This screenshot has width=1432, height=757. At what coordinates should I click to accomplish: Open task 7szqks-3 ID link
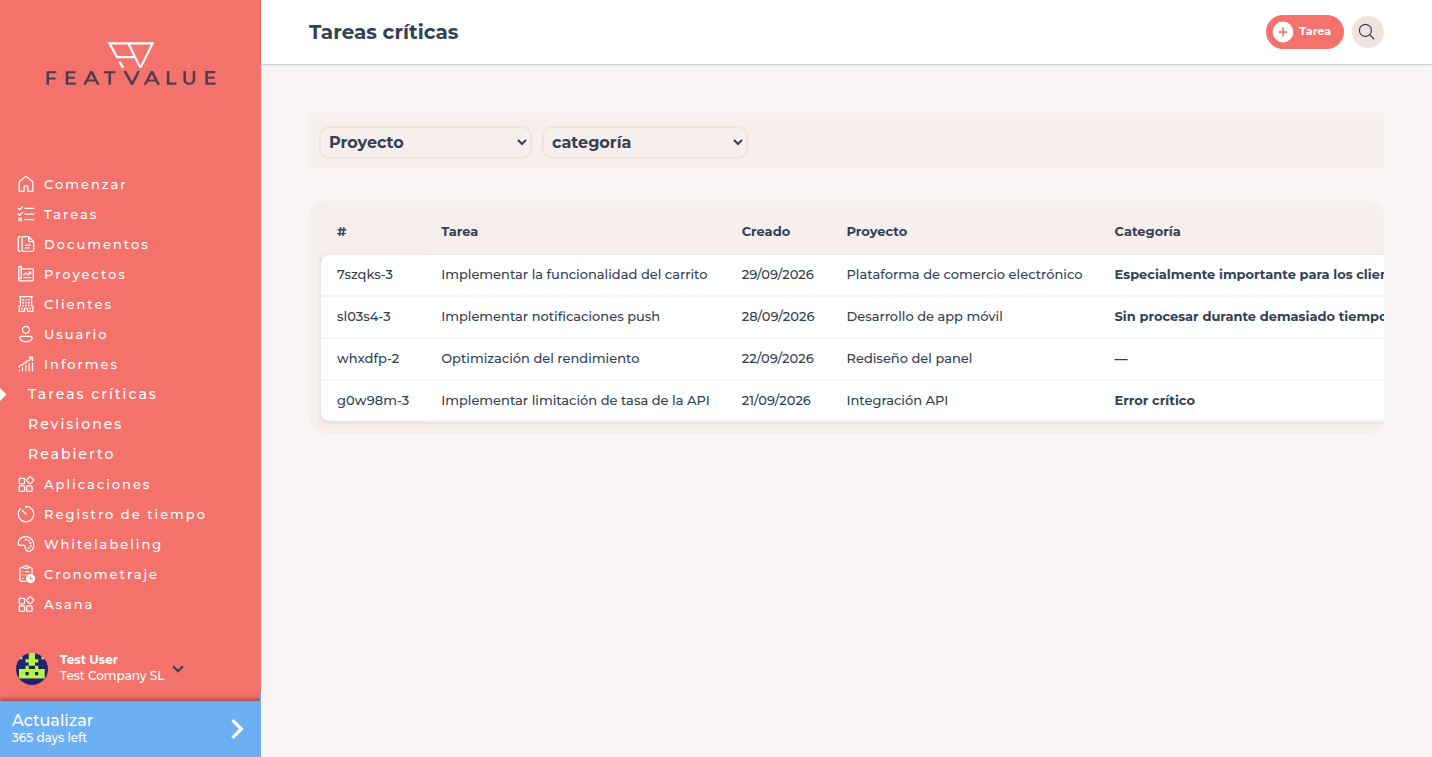[365, 274]
